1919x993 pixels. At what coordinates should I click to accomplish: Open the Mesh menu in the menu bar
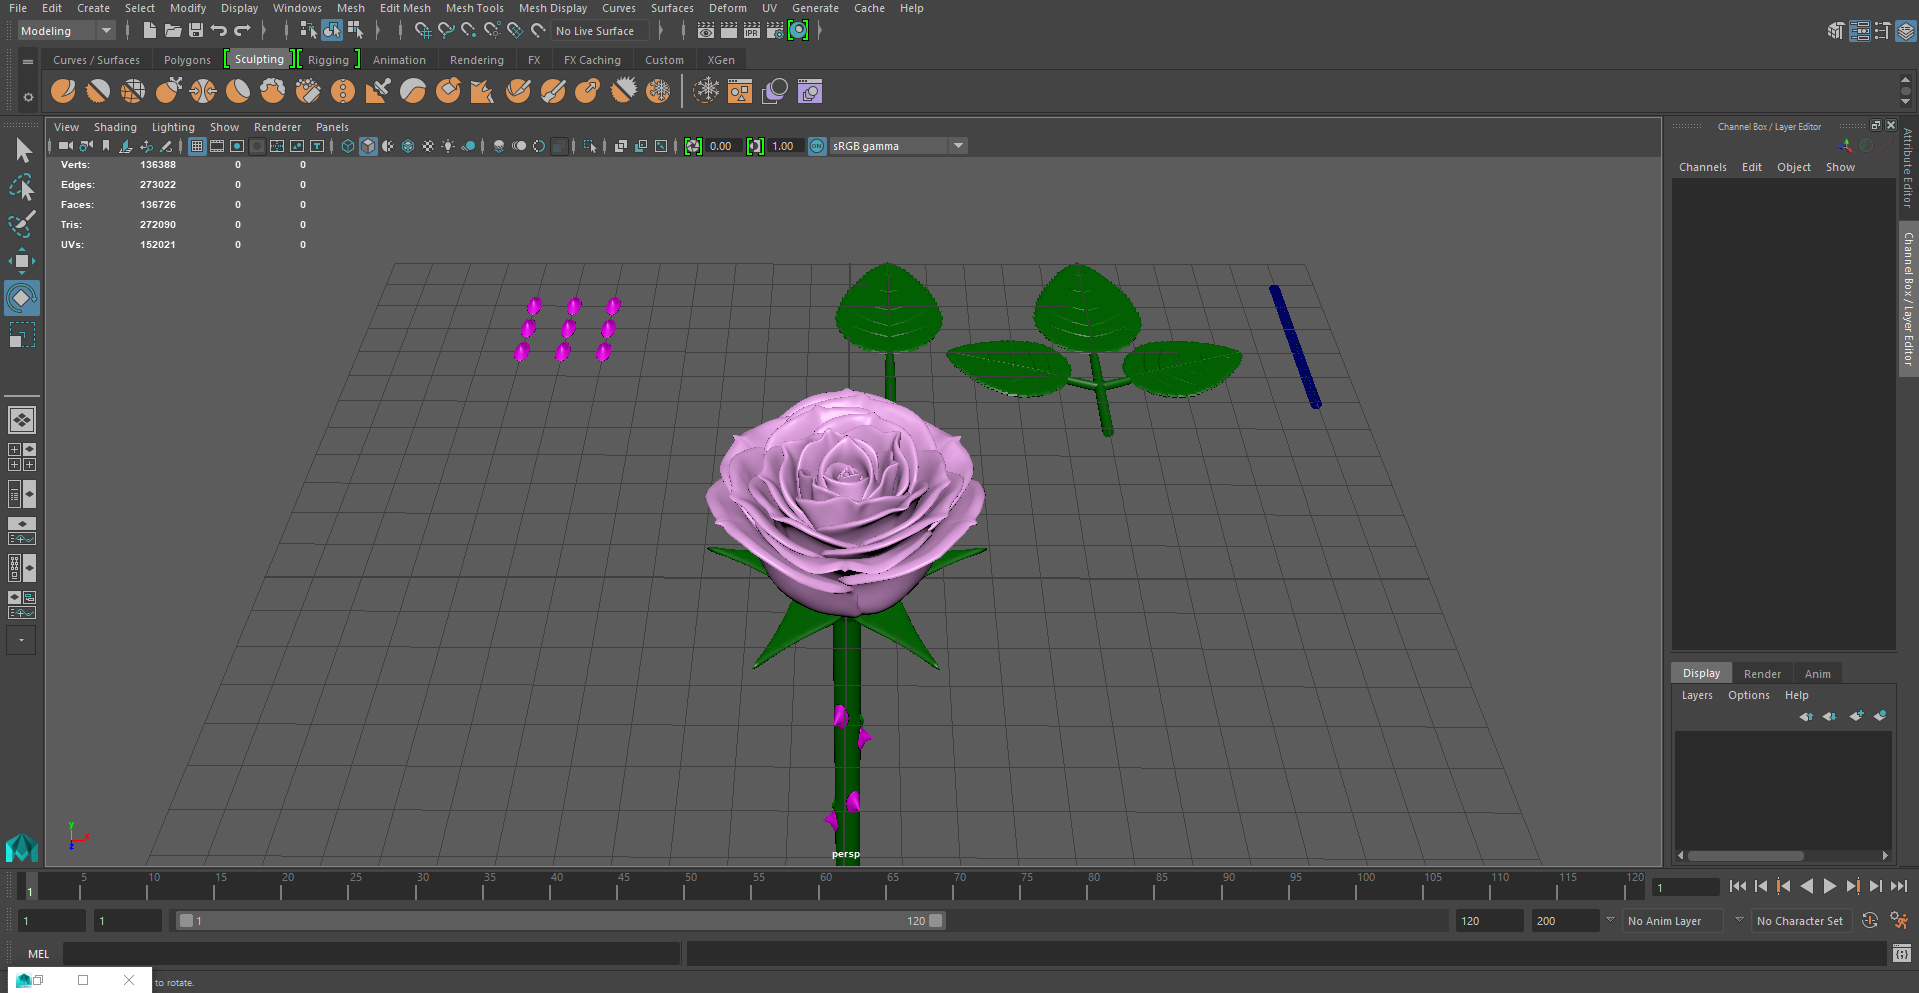click(351, 8)
